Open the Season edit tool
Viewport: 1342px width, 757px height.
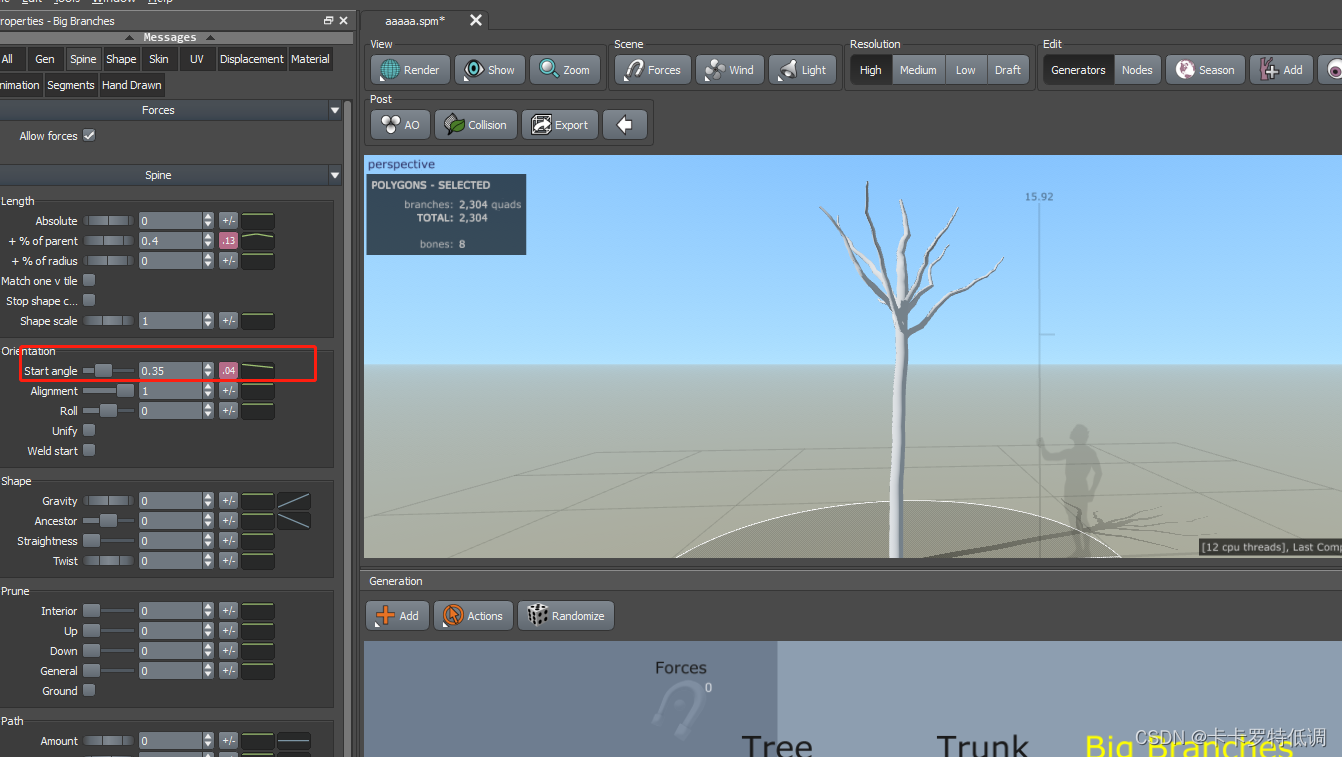[x=1205, y=70]
